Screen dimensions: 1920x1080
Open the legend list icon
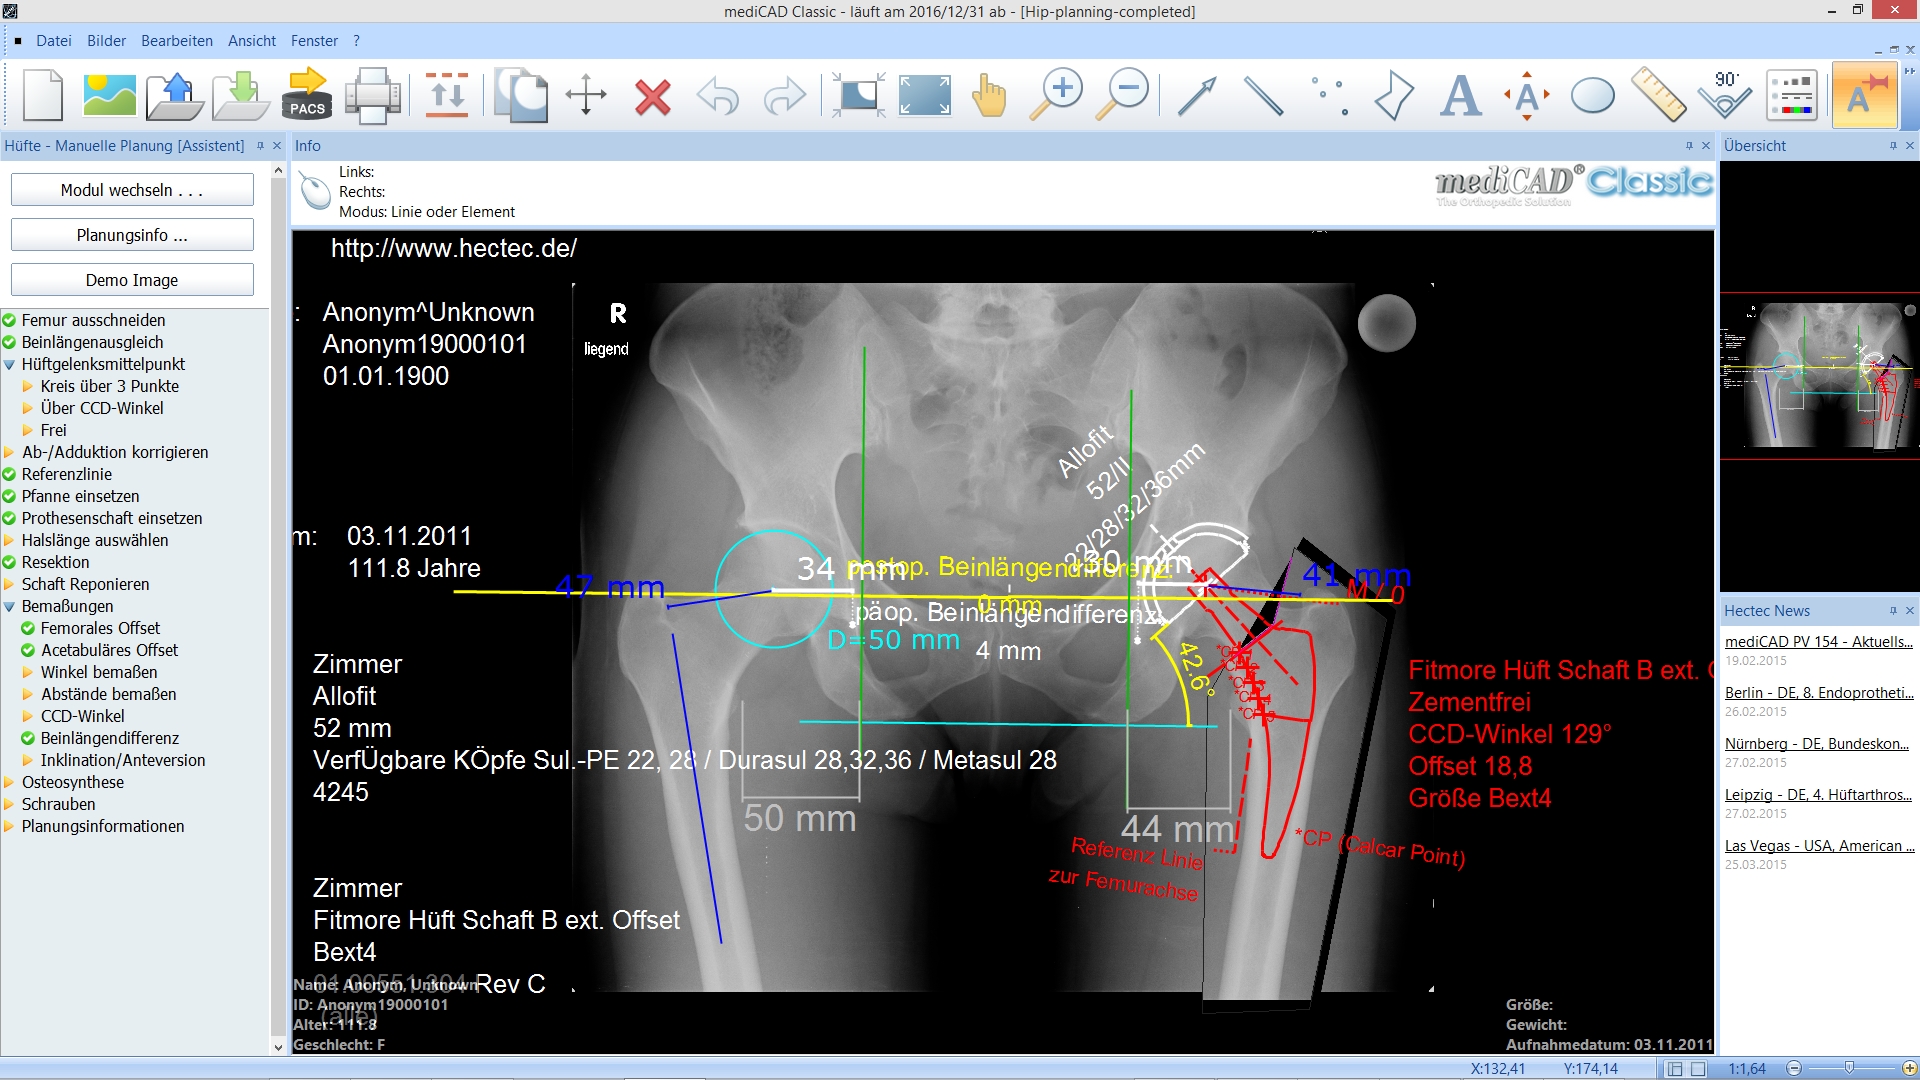1793,96
